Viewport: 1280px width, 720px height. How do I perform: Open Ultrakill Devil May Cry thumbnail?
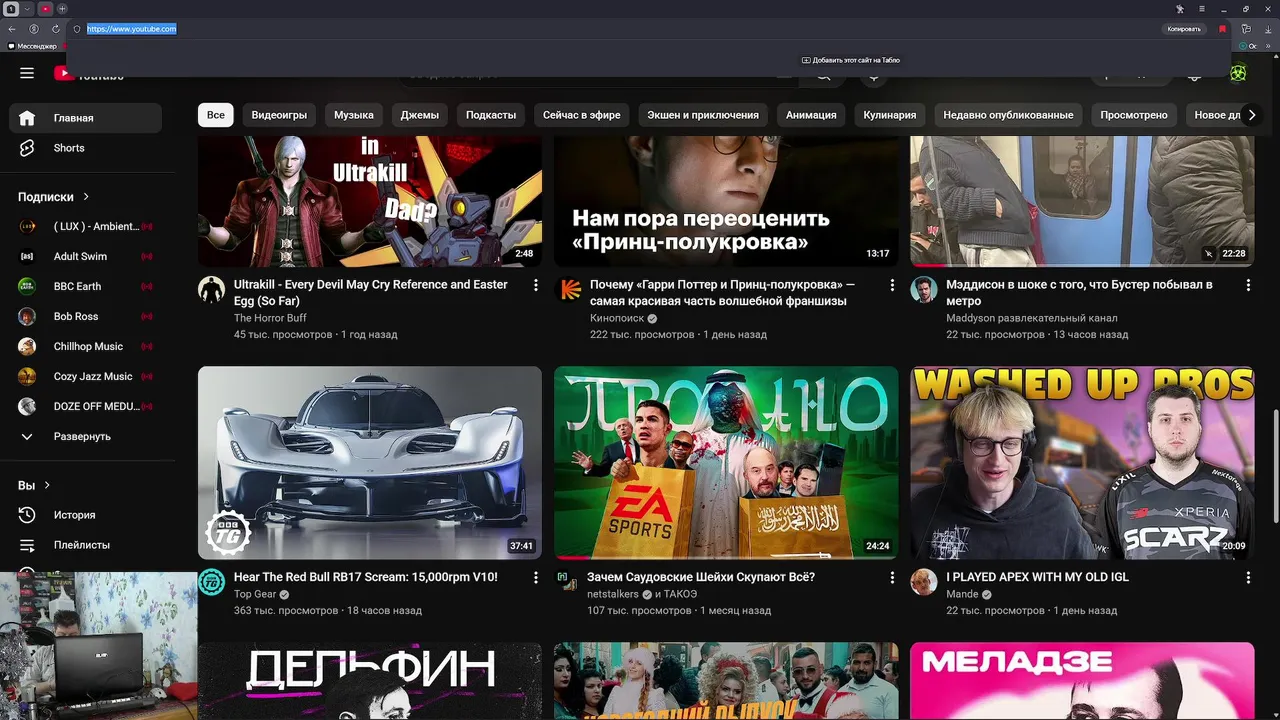click(370, 202)
